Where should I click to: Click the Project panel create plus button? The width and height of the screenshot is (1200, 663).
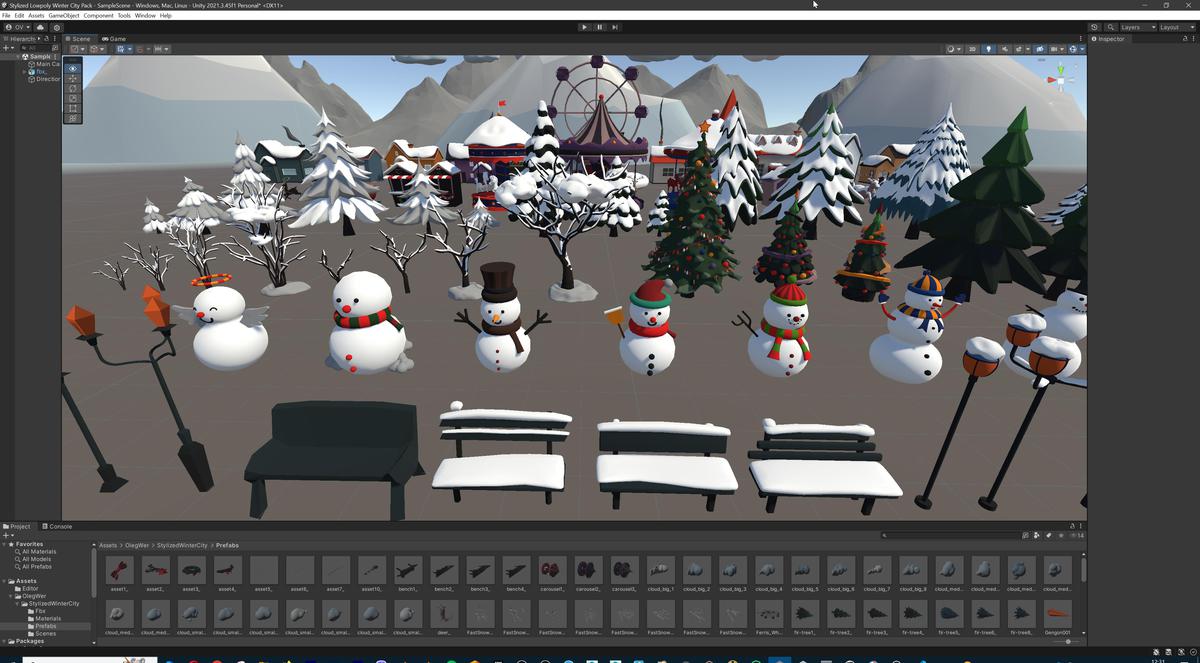[x=6, y=536]
